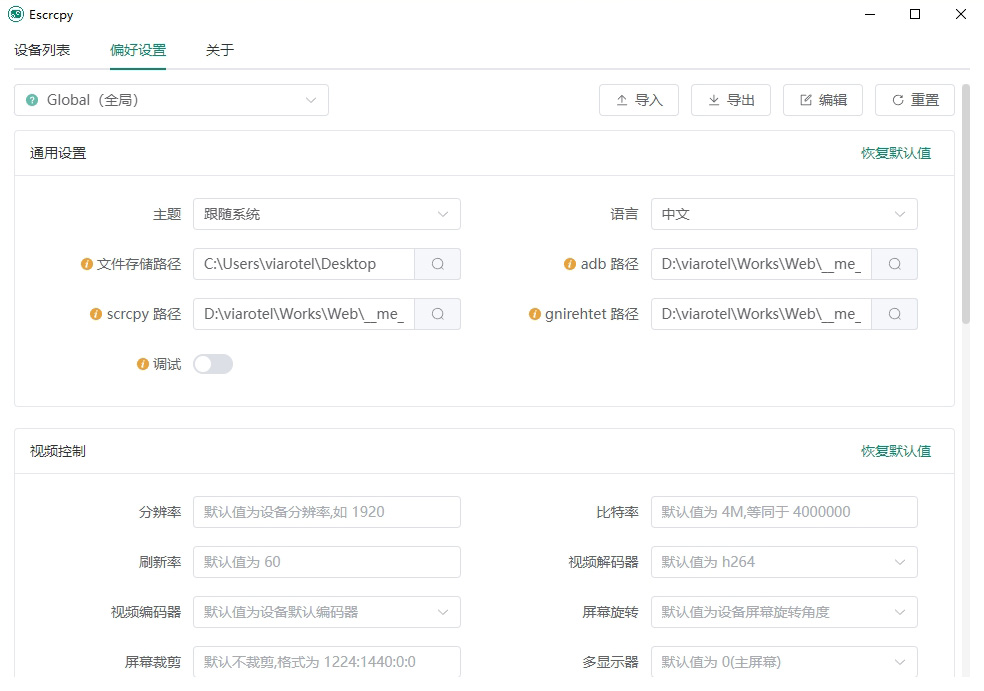Open the 关于 tab
The image size is (984, 691).
220,50
